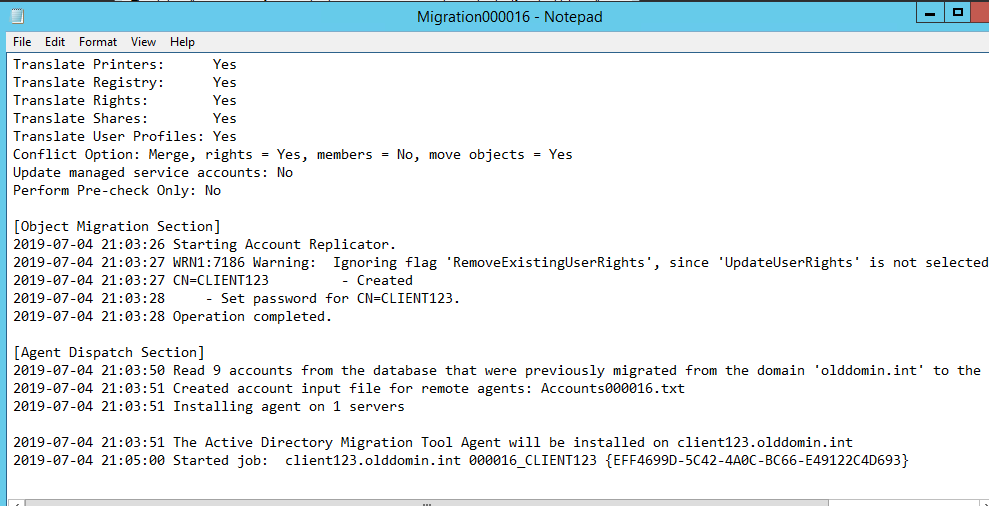
Task: Click the Migration000016 - Notepad title bar
Action: pos(509,17)
